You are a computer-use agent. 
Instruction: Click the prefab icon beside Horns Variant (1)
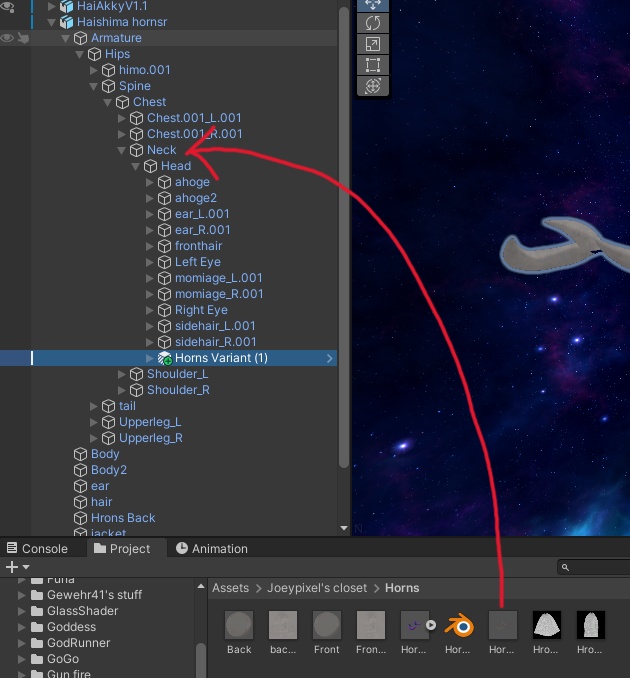tap(164, 358)
